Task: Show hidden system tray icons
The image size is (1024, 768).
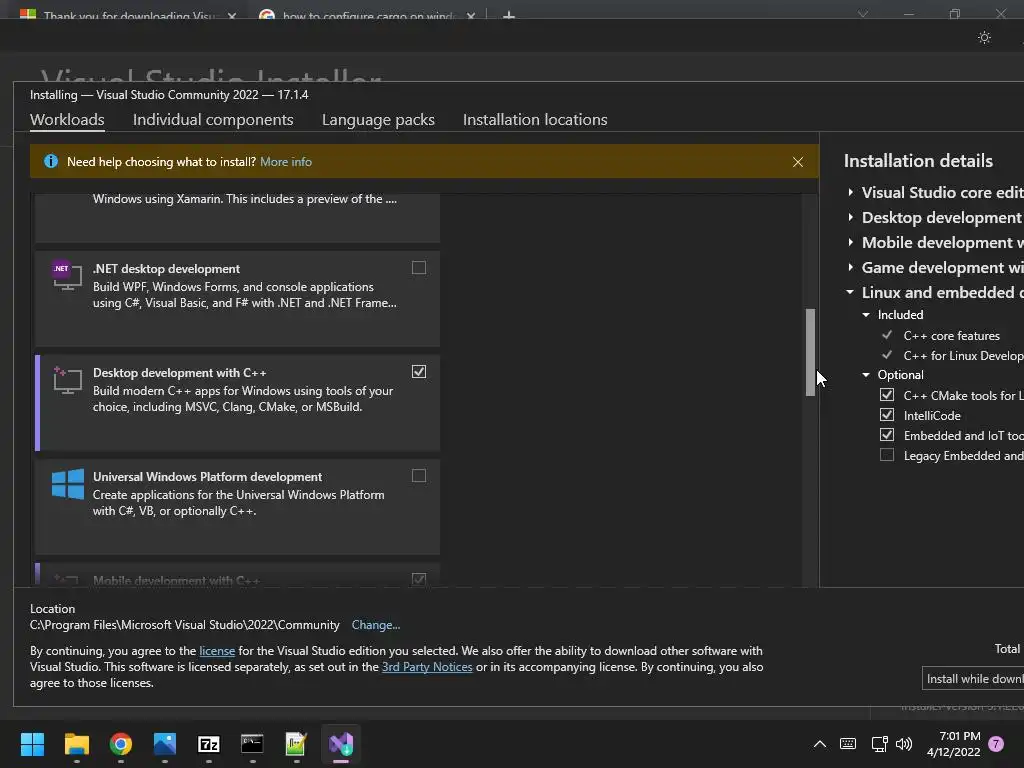Action: click(820, 744)
